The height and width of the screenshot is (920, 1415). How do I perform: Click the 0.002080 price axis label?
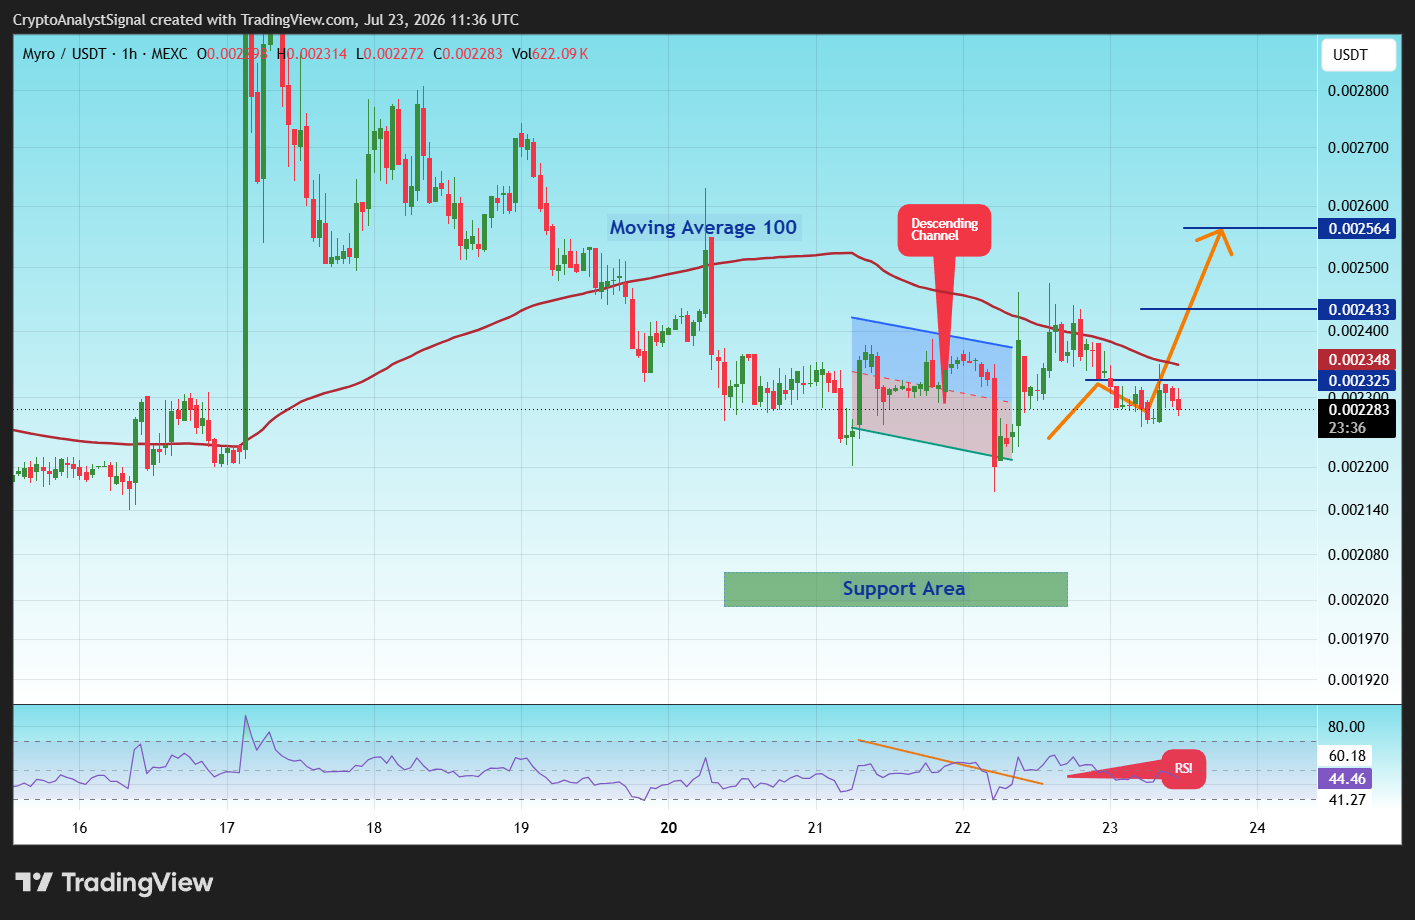coord(1358,555)
